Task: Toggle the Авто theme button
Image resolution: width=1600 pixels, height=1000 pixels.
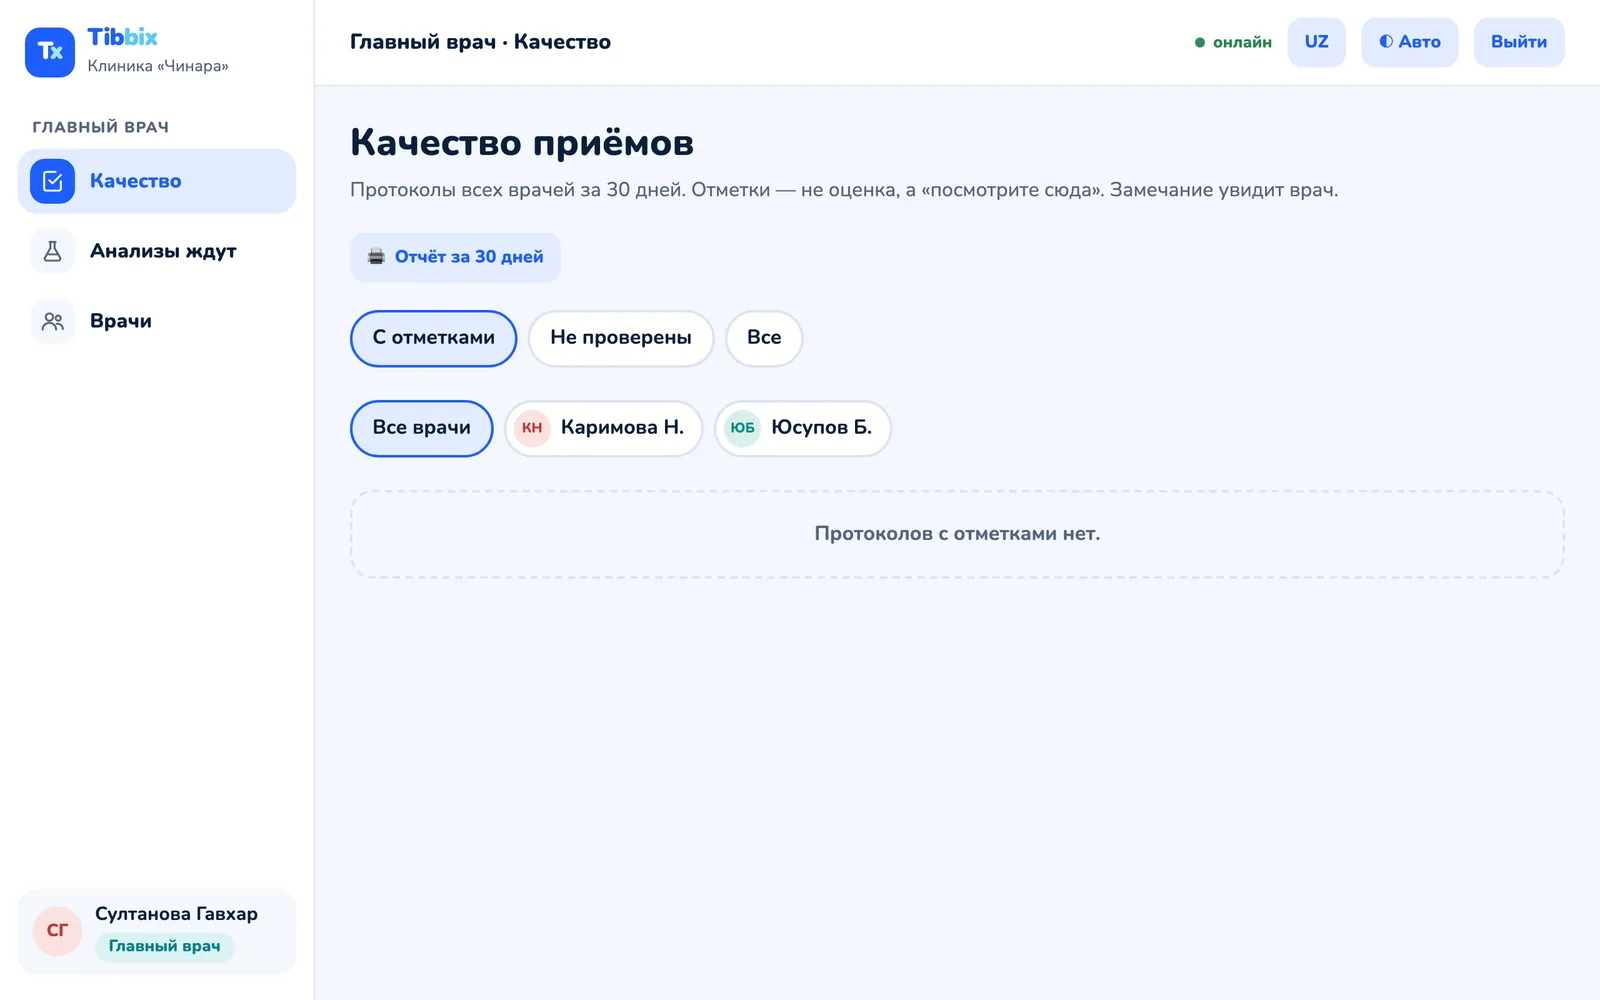Action: pos(1409,42)
